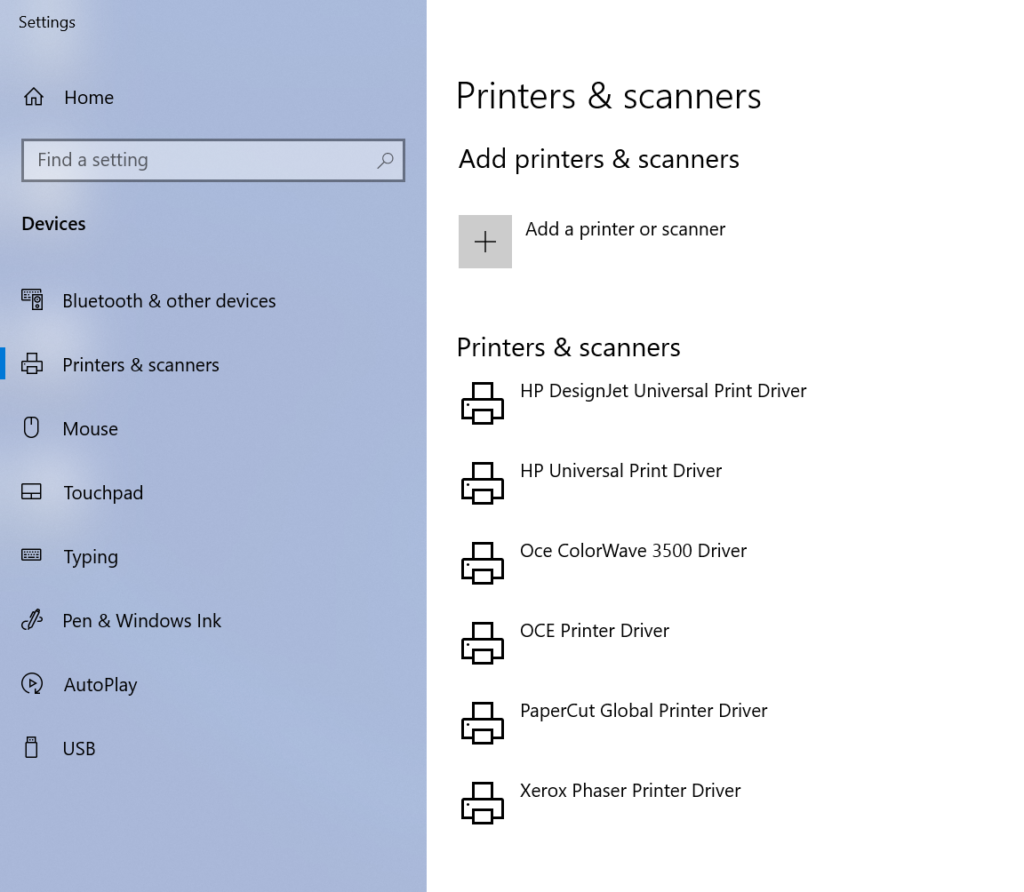This screenshot has width=1024, height=892.
Task: Click the printer icon beside Xerox Phaser Printer Driver
Action: coord(483,802)
